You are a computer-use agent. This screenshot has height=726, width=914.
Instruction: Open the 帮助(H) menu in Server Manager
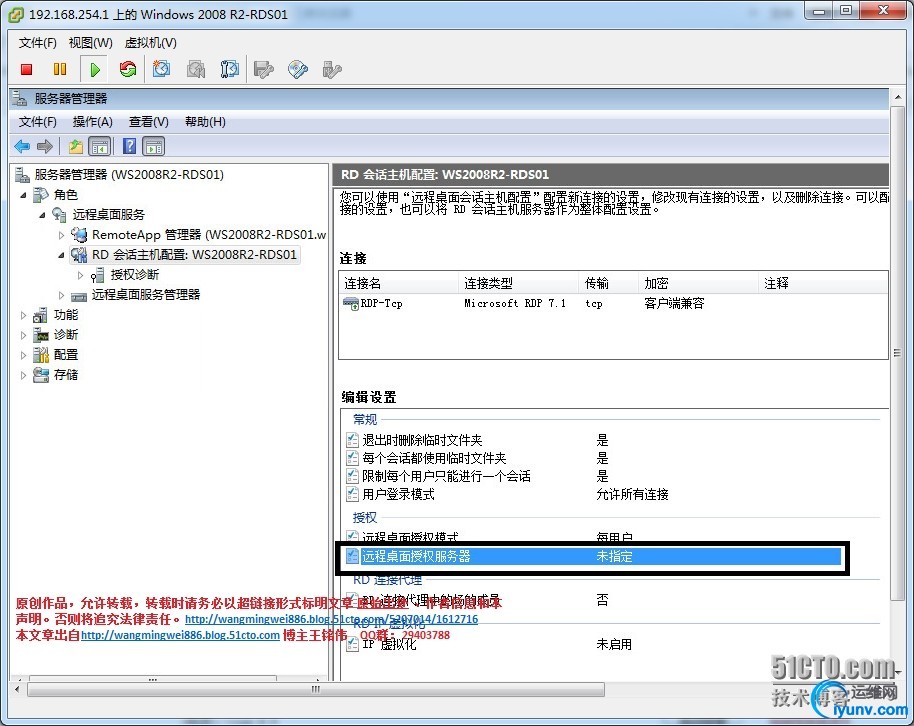(x=205, y=121)
